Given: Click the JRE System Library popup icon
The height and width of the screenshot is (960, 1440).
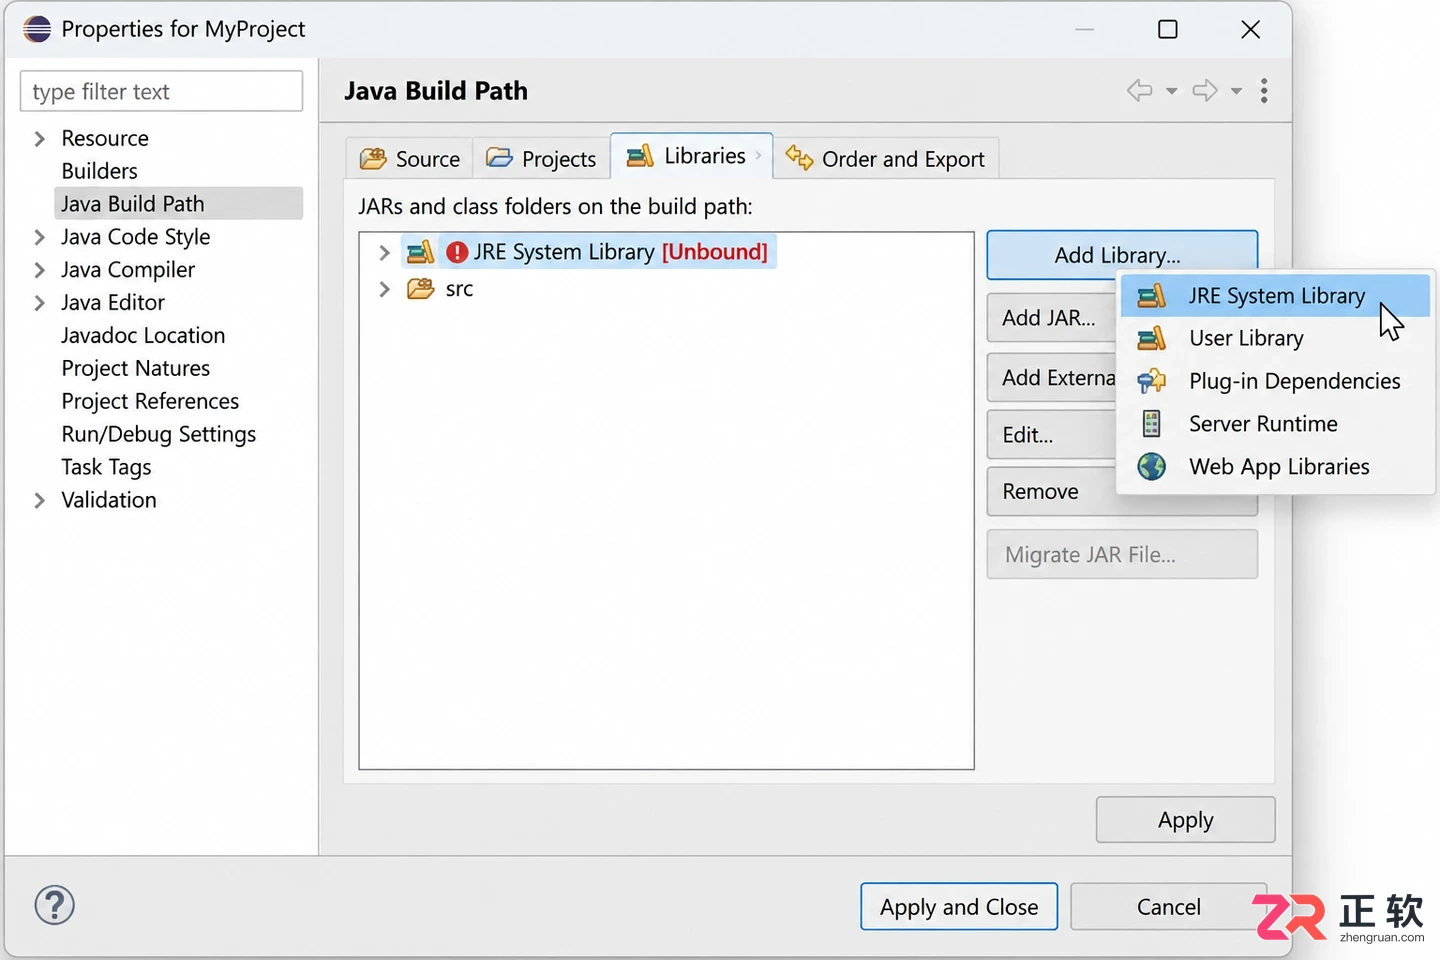Looking at the screenshot, I should coord(1152,296).
